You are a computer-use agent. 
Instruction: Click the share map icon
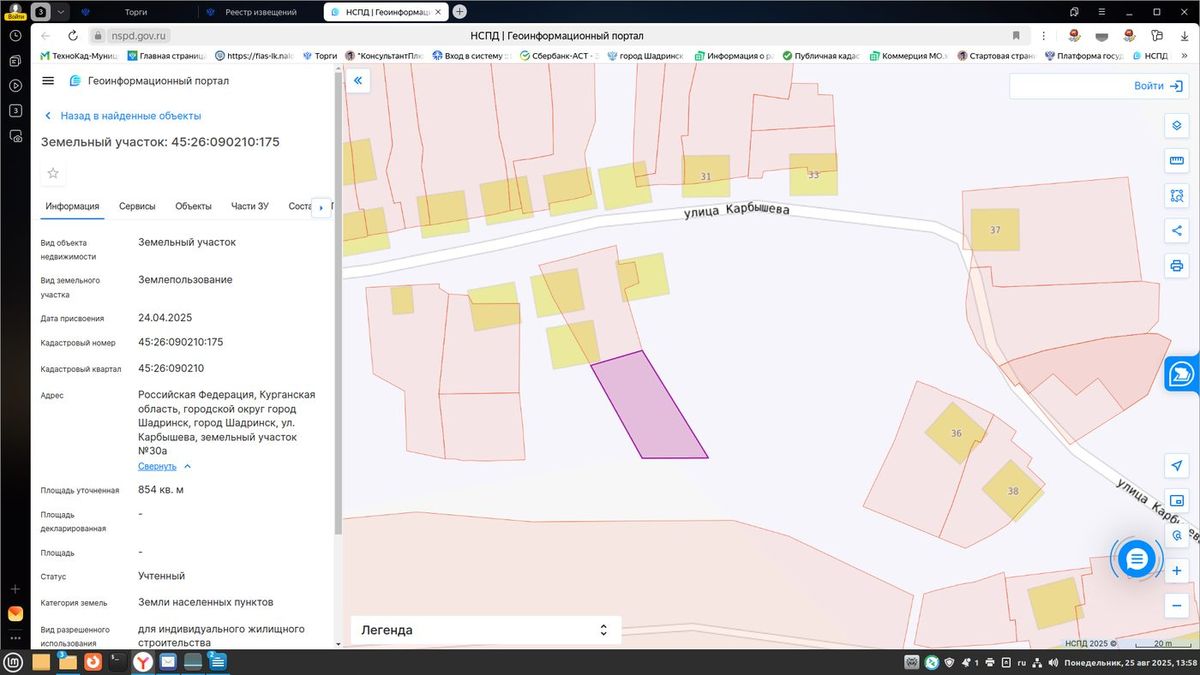coord(1176,231)
